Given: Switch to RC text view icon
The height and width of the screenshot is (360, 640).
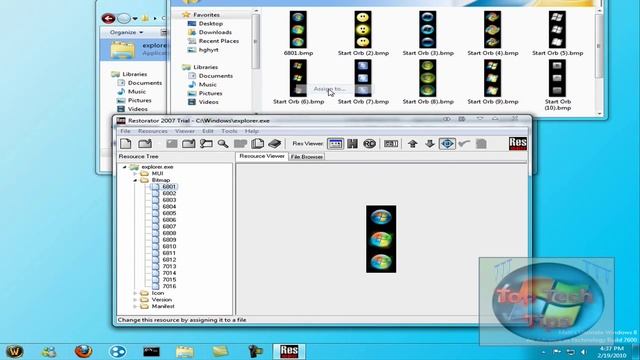Looking at the screenshot, I should tap(369, 144).
